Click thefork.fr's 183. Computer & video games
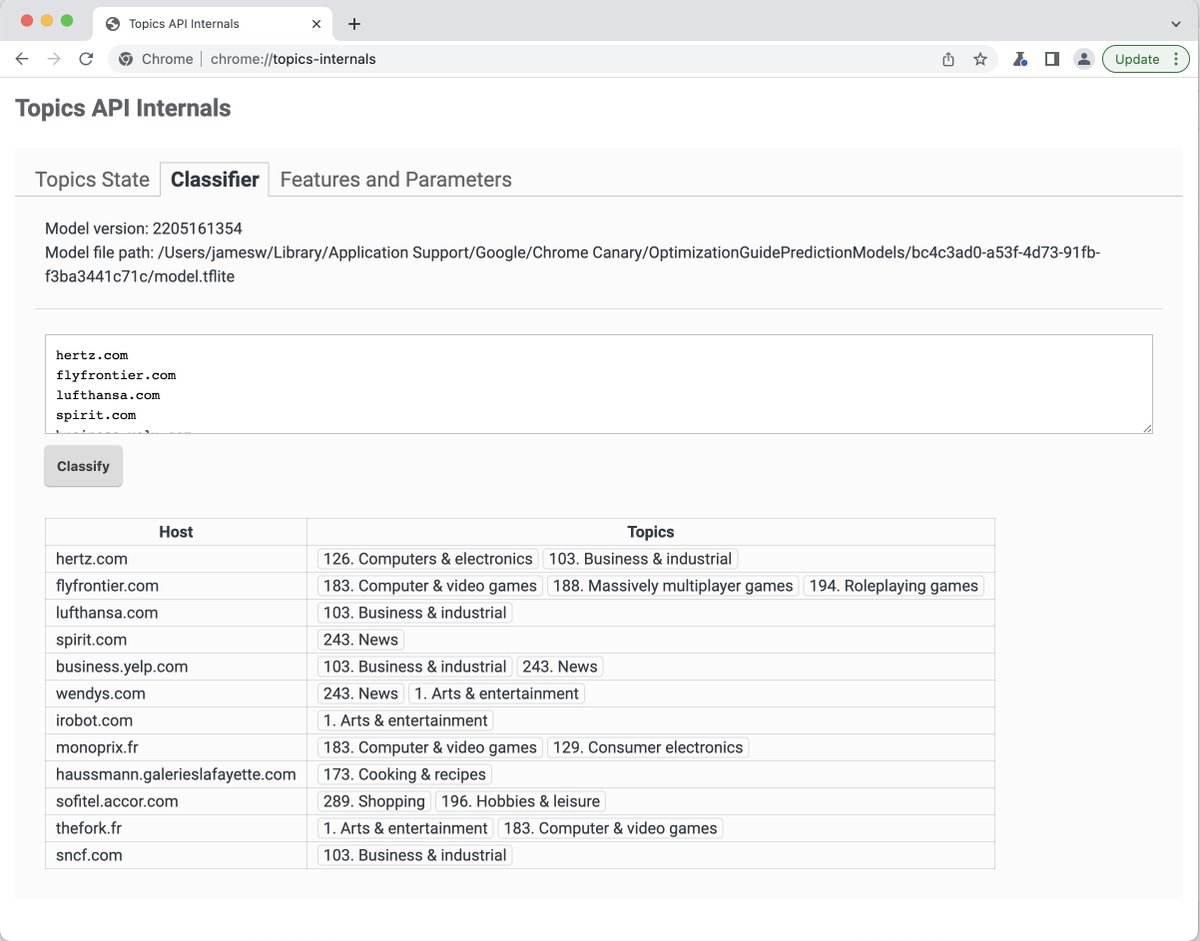Viewport: 1200px width, 941px height. (x=610, y=829)
